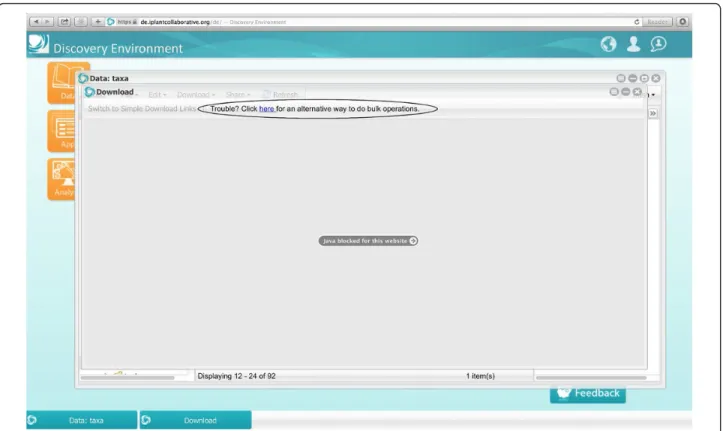Maximize the Data: taxa window
Screen dimensions: 723x431
coord(644,78)
